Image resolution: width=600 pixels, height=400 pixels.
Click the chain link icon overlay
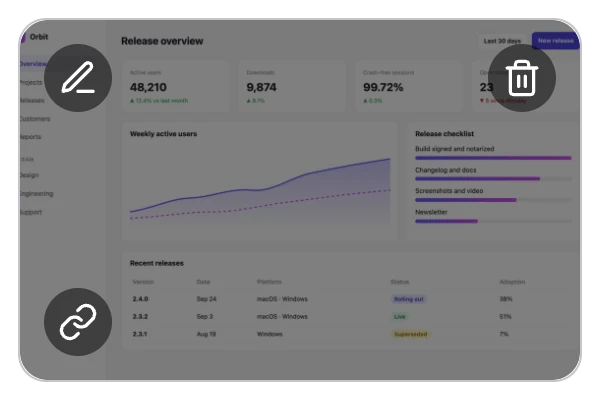click(x=78, y=322)
